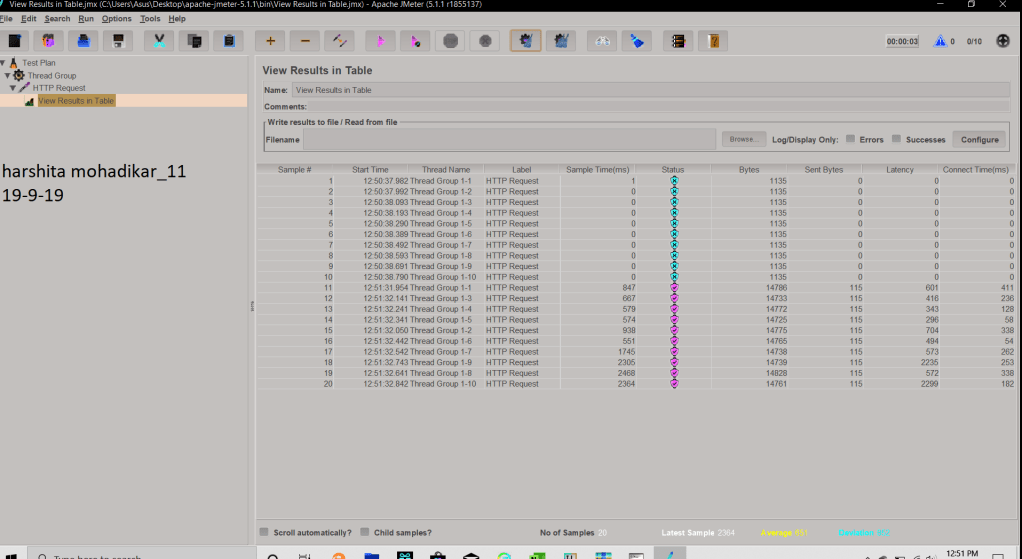Image resolution: width=1022 pixels, height=559 pixels.
Task: Stop the test using the Stop icon
Action: pyautogui.click(x=450, y=41)
